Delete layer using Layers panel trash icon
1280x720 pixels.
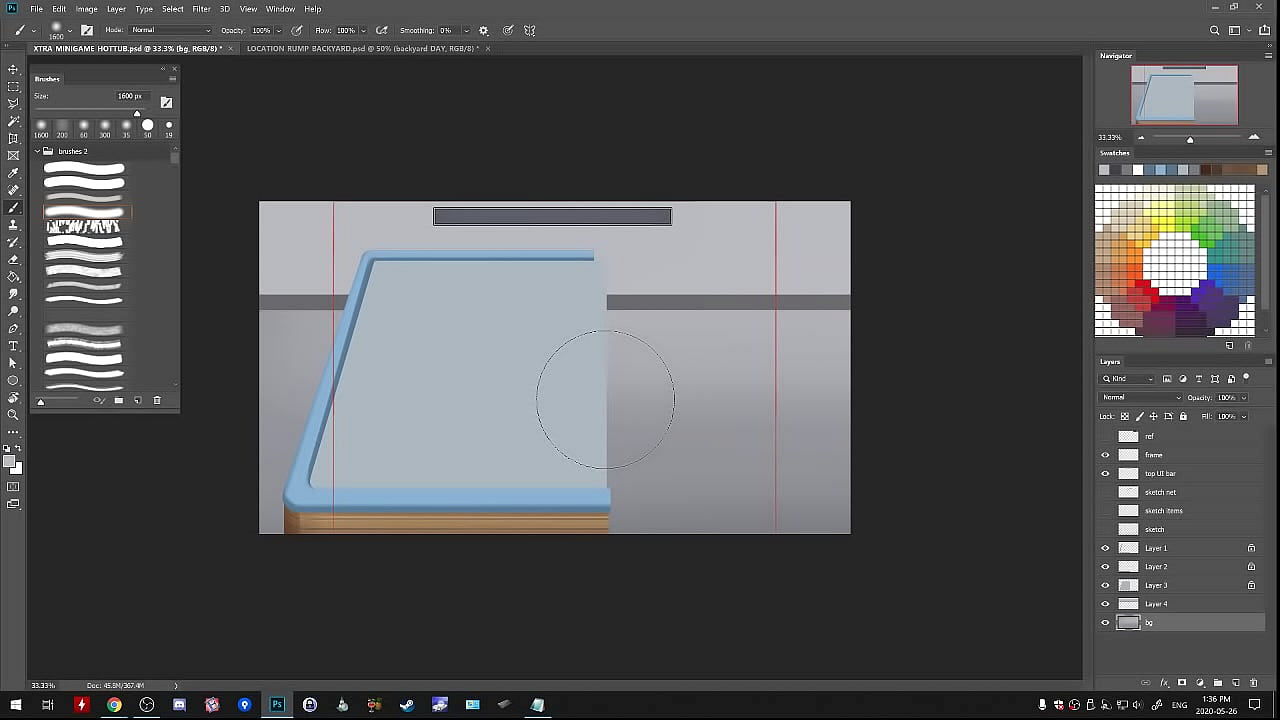pos(1253,683)
